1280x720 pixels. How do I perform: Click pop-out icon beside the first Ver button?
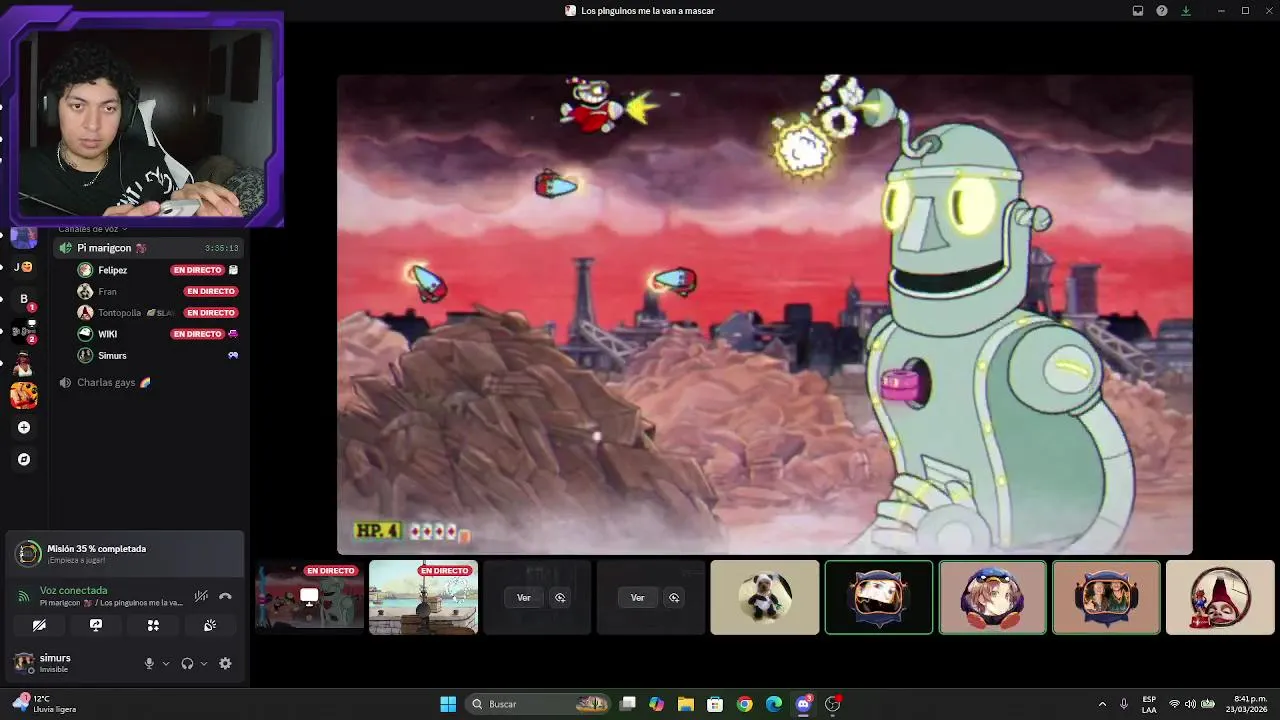coord(560,598)
